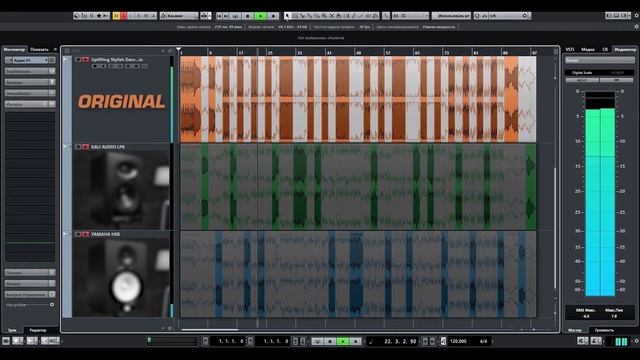Select the Range Selection tool
The width and height of the screenshot is (640, 360).
tap(295, 16)
